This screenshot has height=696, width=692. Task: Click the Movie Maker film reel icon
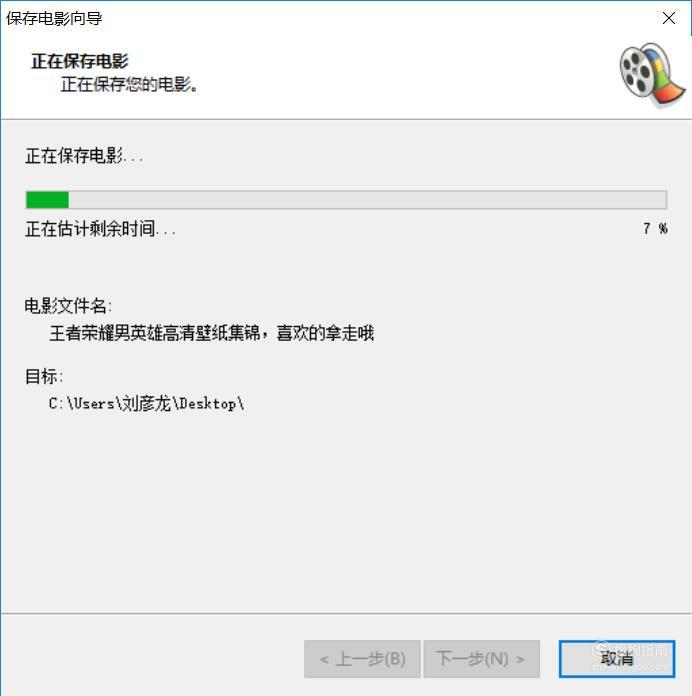(652, 75)
